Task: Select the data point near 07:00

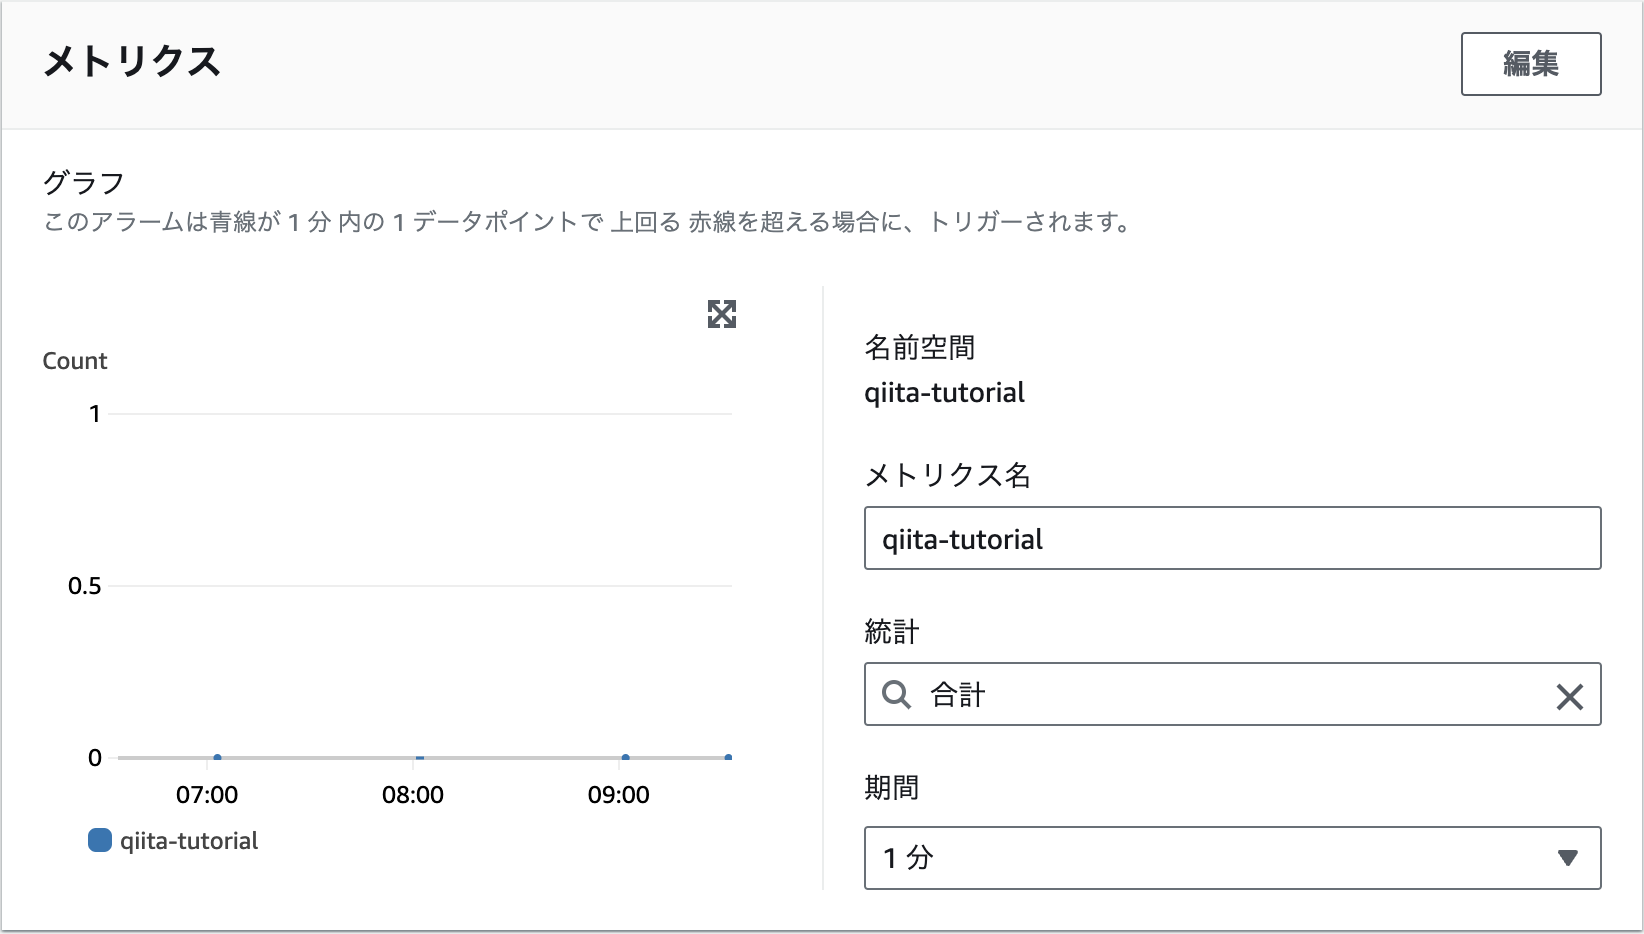Action: pos(218,757)
